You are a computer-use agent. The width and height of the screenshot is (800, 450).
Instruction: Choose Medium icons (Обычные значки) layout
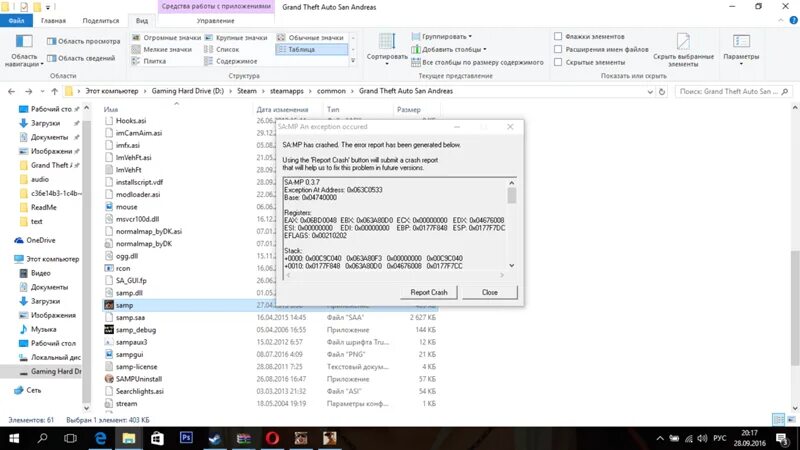tap(310, 38)
